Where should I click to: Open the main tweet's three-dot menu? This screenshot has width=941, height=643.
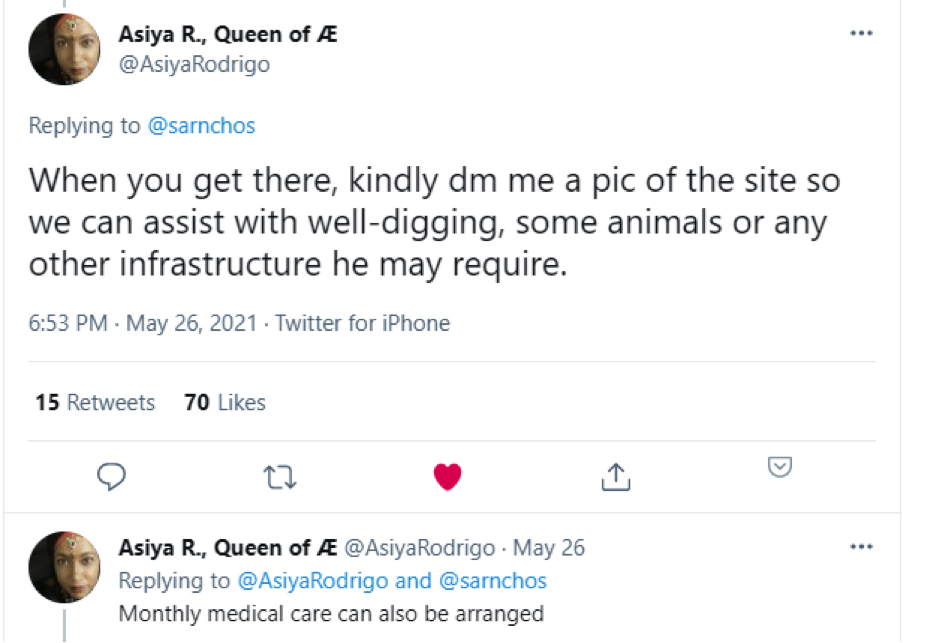(x=860, y=33)
